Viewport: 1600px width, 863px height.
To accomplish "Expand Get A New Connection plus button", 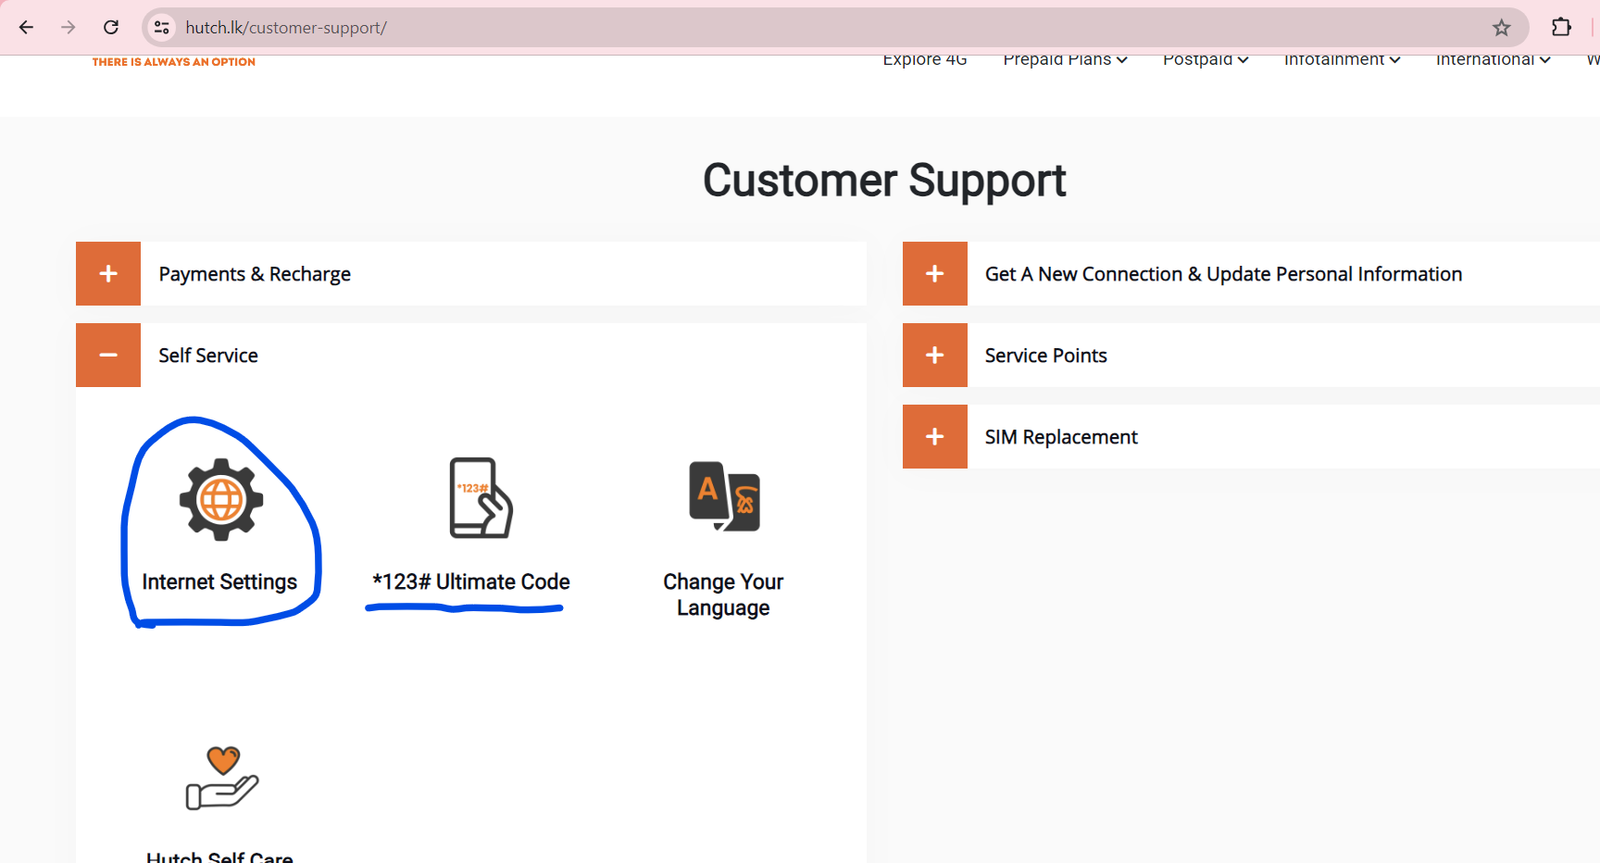I will point(935,273).
